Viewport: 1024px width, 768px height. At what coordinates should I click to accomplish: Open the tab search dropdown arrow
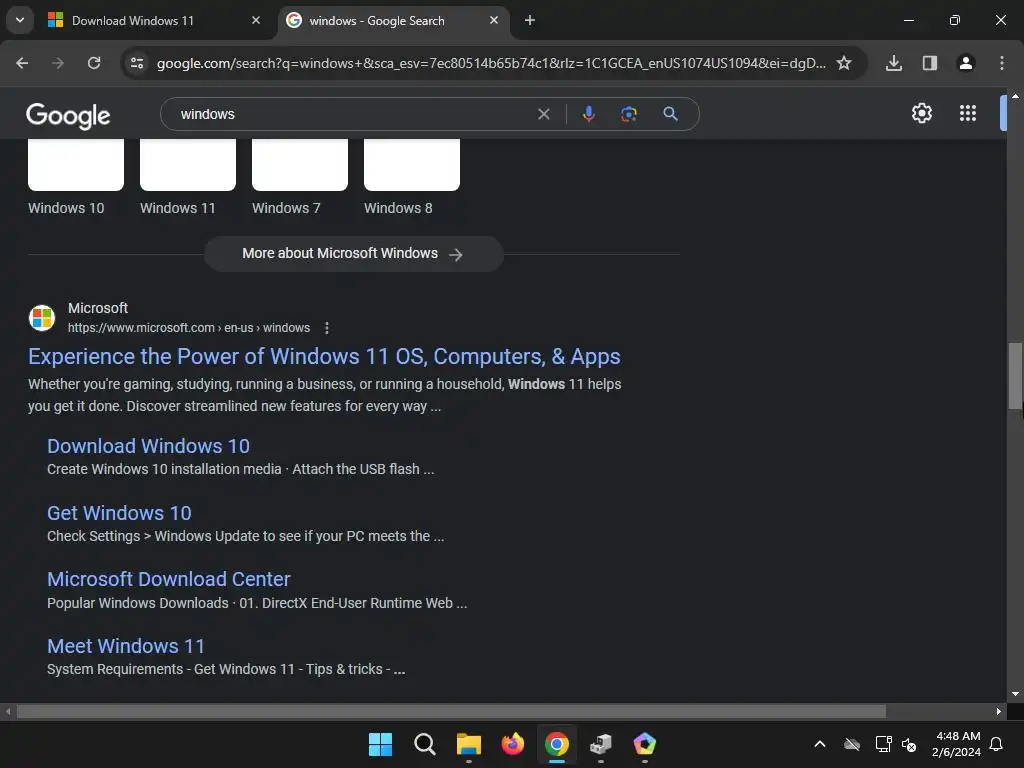click(20, 20)
